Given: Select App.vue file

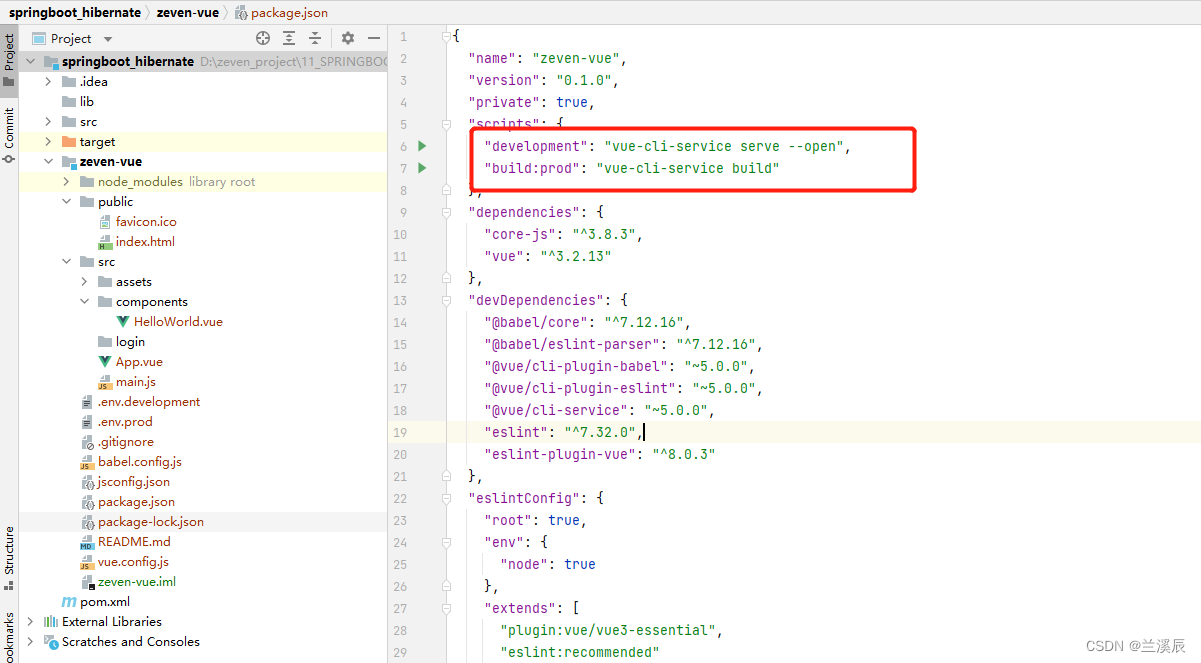Looking at the screenshot, I should point(131,361).
